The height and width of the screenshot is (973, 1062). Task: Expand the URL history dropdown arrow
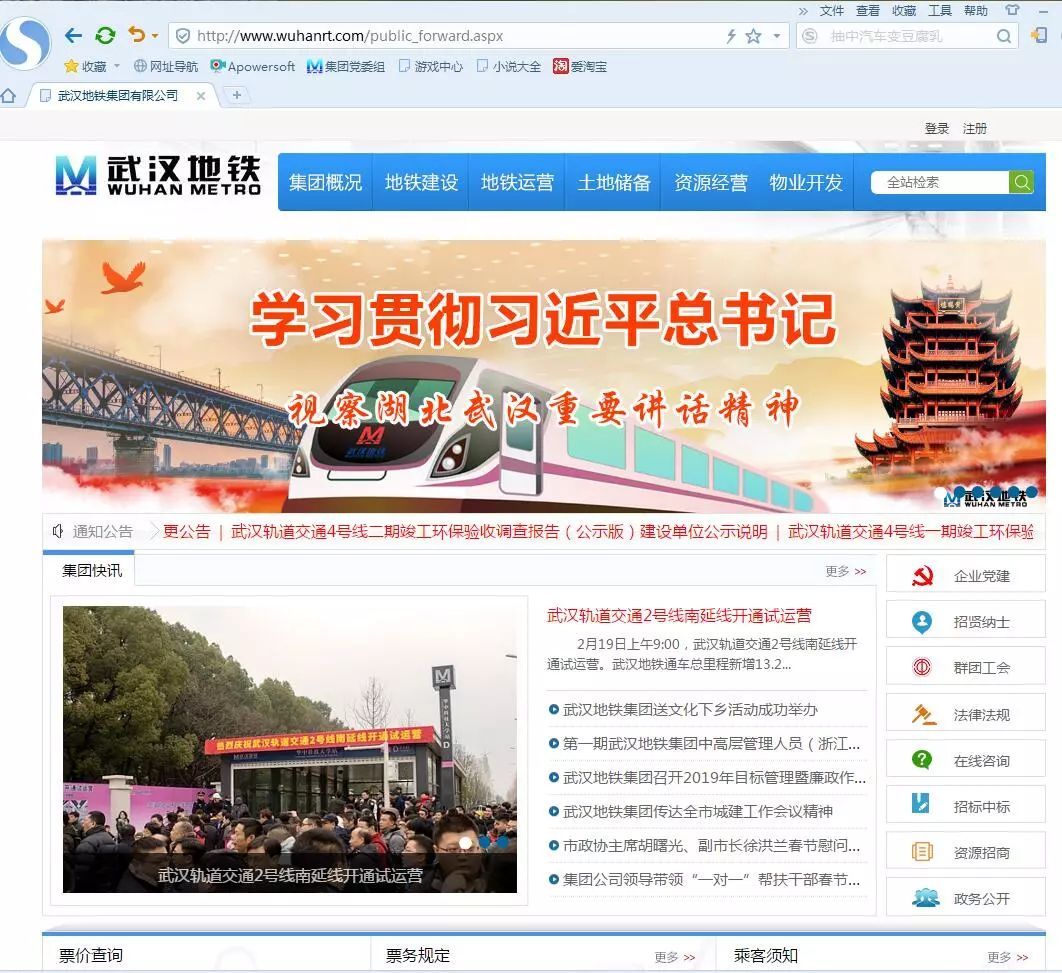coord(775,35)
